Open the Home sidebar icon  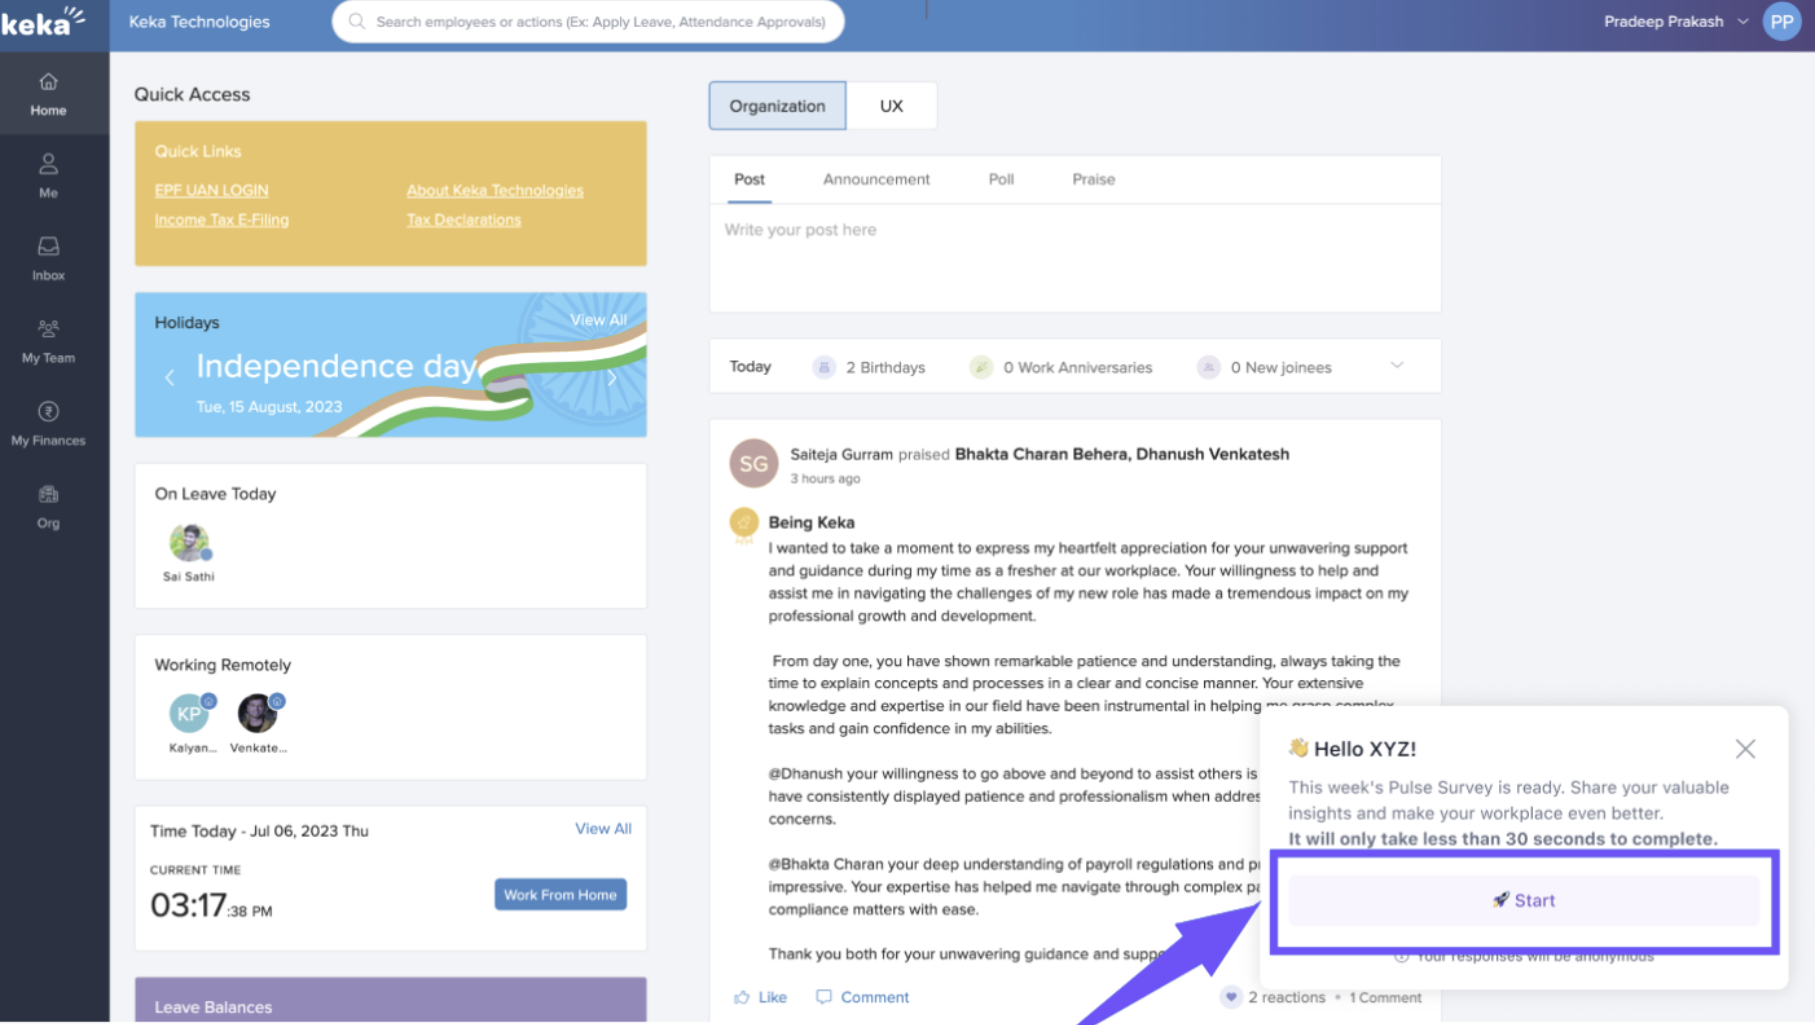coord(48,83)
